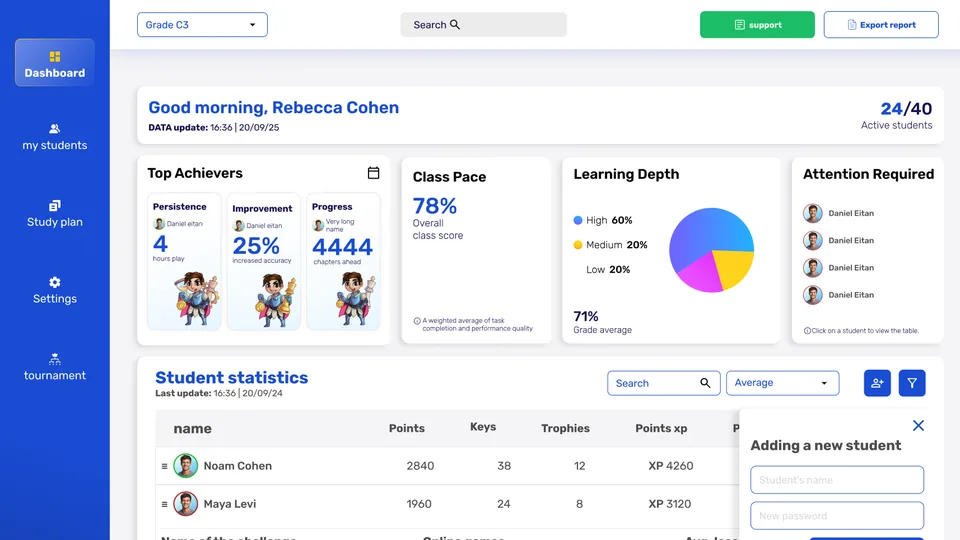Click the name column header
The width and height of the screenshot is (960, 540).
click(192, 429)
